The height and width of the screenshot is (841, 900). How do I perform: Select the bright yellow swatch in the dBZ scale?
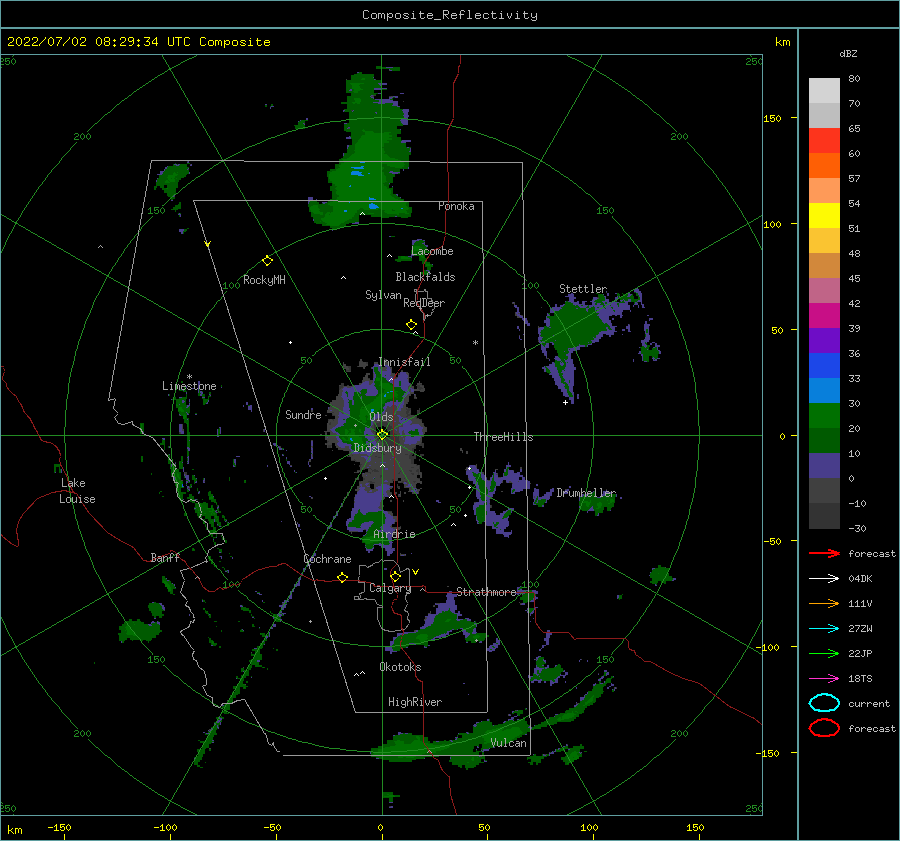(824, 215)
